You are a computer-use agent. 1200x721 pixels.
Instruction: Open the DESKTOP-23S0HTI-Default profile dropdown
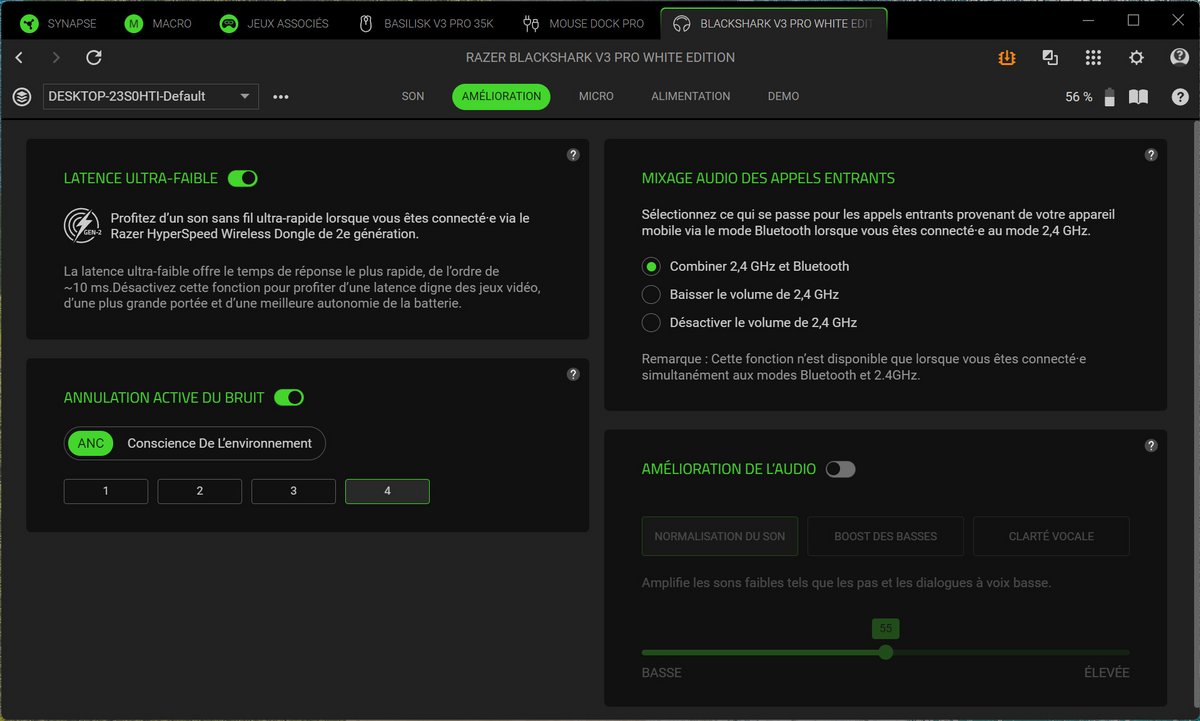151,97
